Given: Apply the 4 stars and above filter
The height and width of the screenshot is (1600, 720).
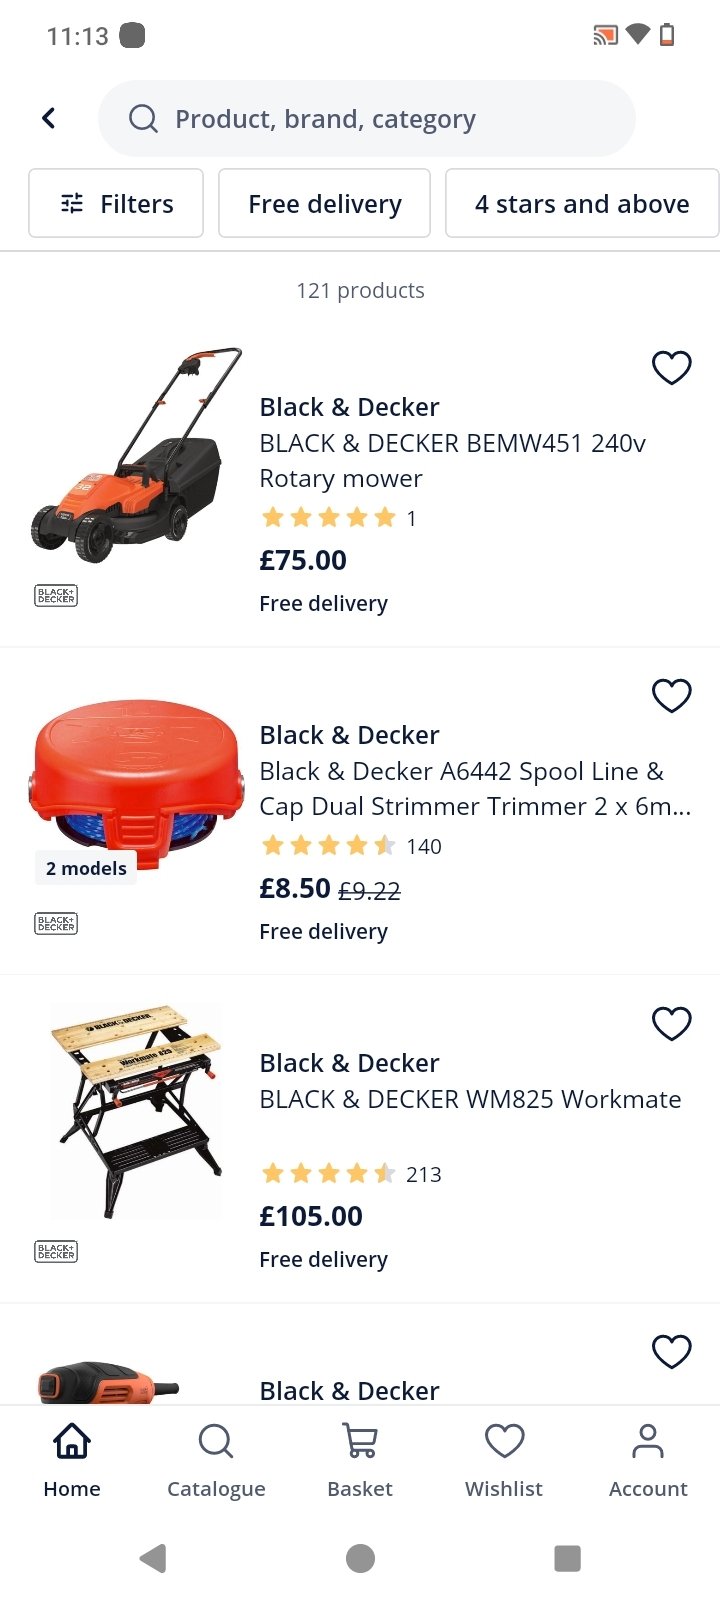Looking at the screenshot, I should (x=582, y=203).
